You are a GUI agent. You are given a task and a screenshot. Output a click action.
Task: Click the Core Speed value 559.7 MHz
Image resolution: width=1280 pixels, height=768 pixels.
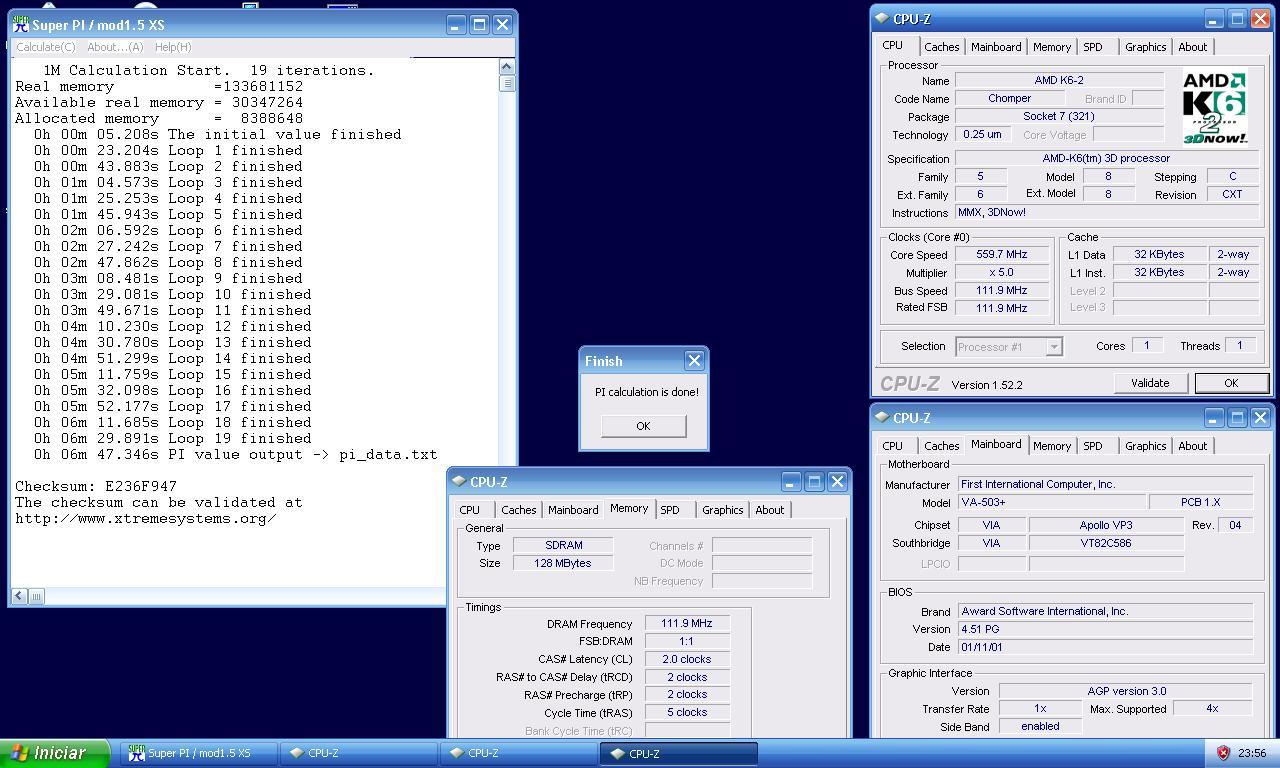coord(1002,255)
